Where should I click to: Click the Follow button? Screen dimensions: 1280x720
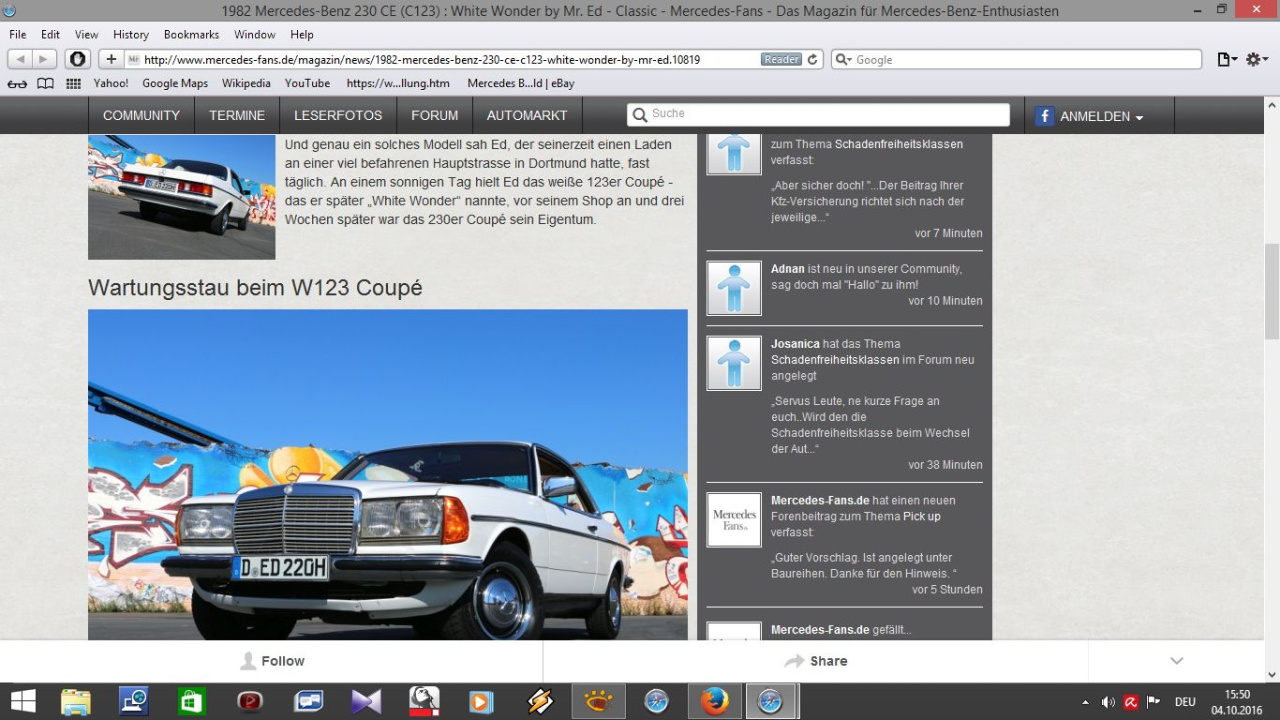(272, 661)
